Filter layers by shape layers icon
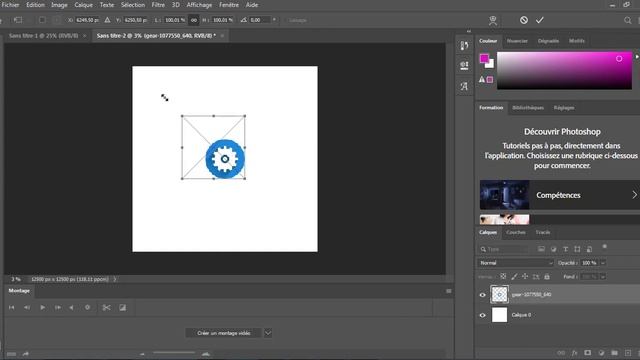 click(577, 249)
